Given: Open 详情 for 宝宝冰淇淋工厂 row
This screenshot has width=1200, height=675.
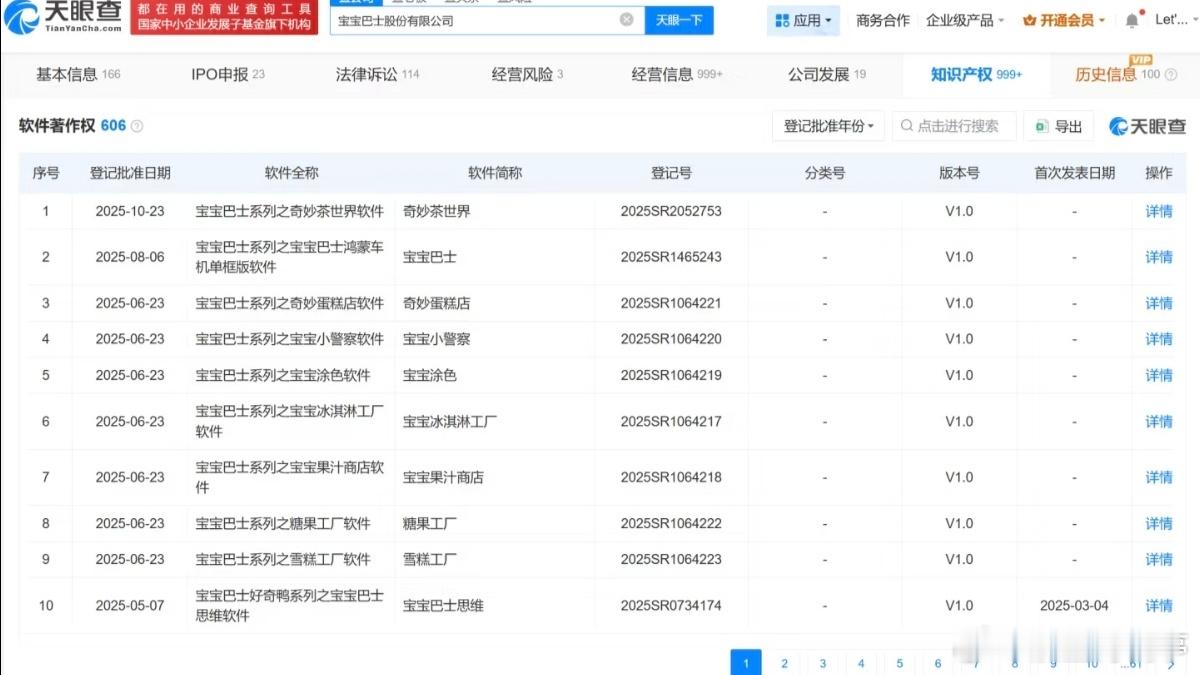Looking at the screenshot, I should [1159, 421].
